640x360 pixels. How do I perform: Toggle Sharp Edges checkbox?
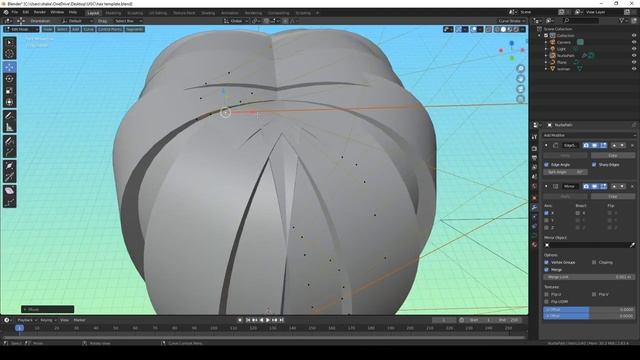click(x=594, y=164)
